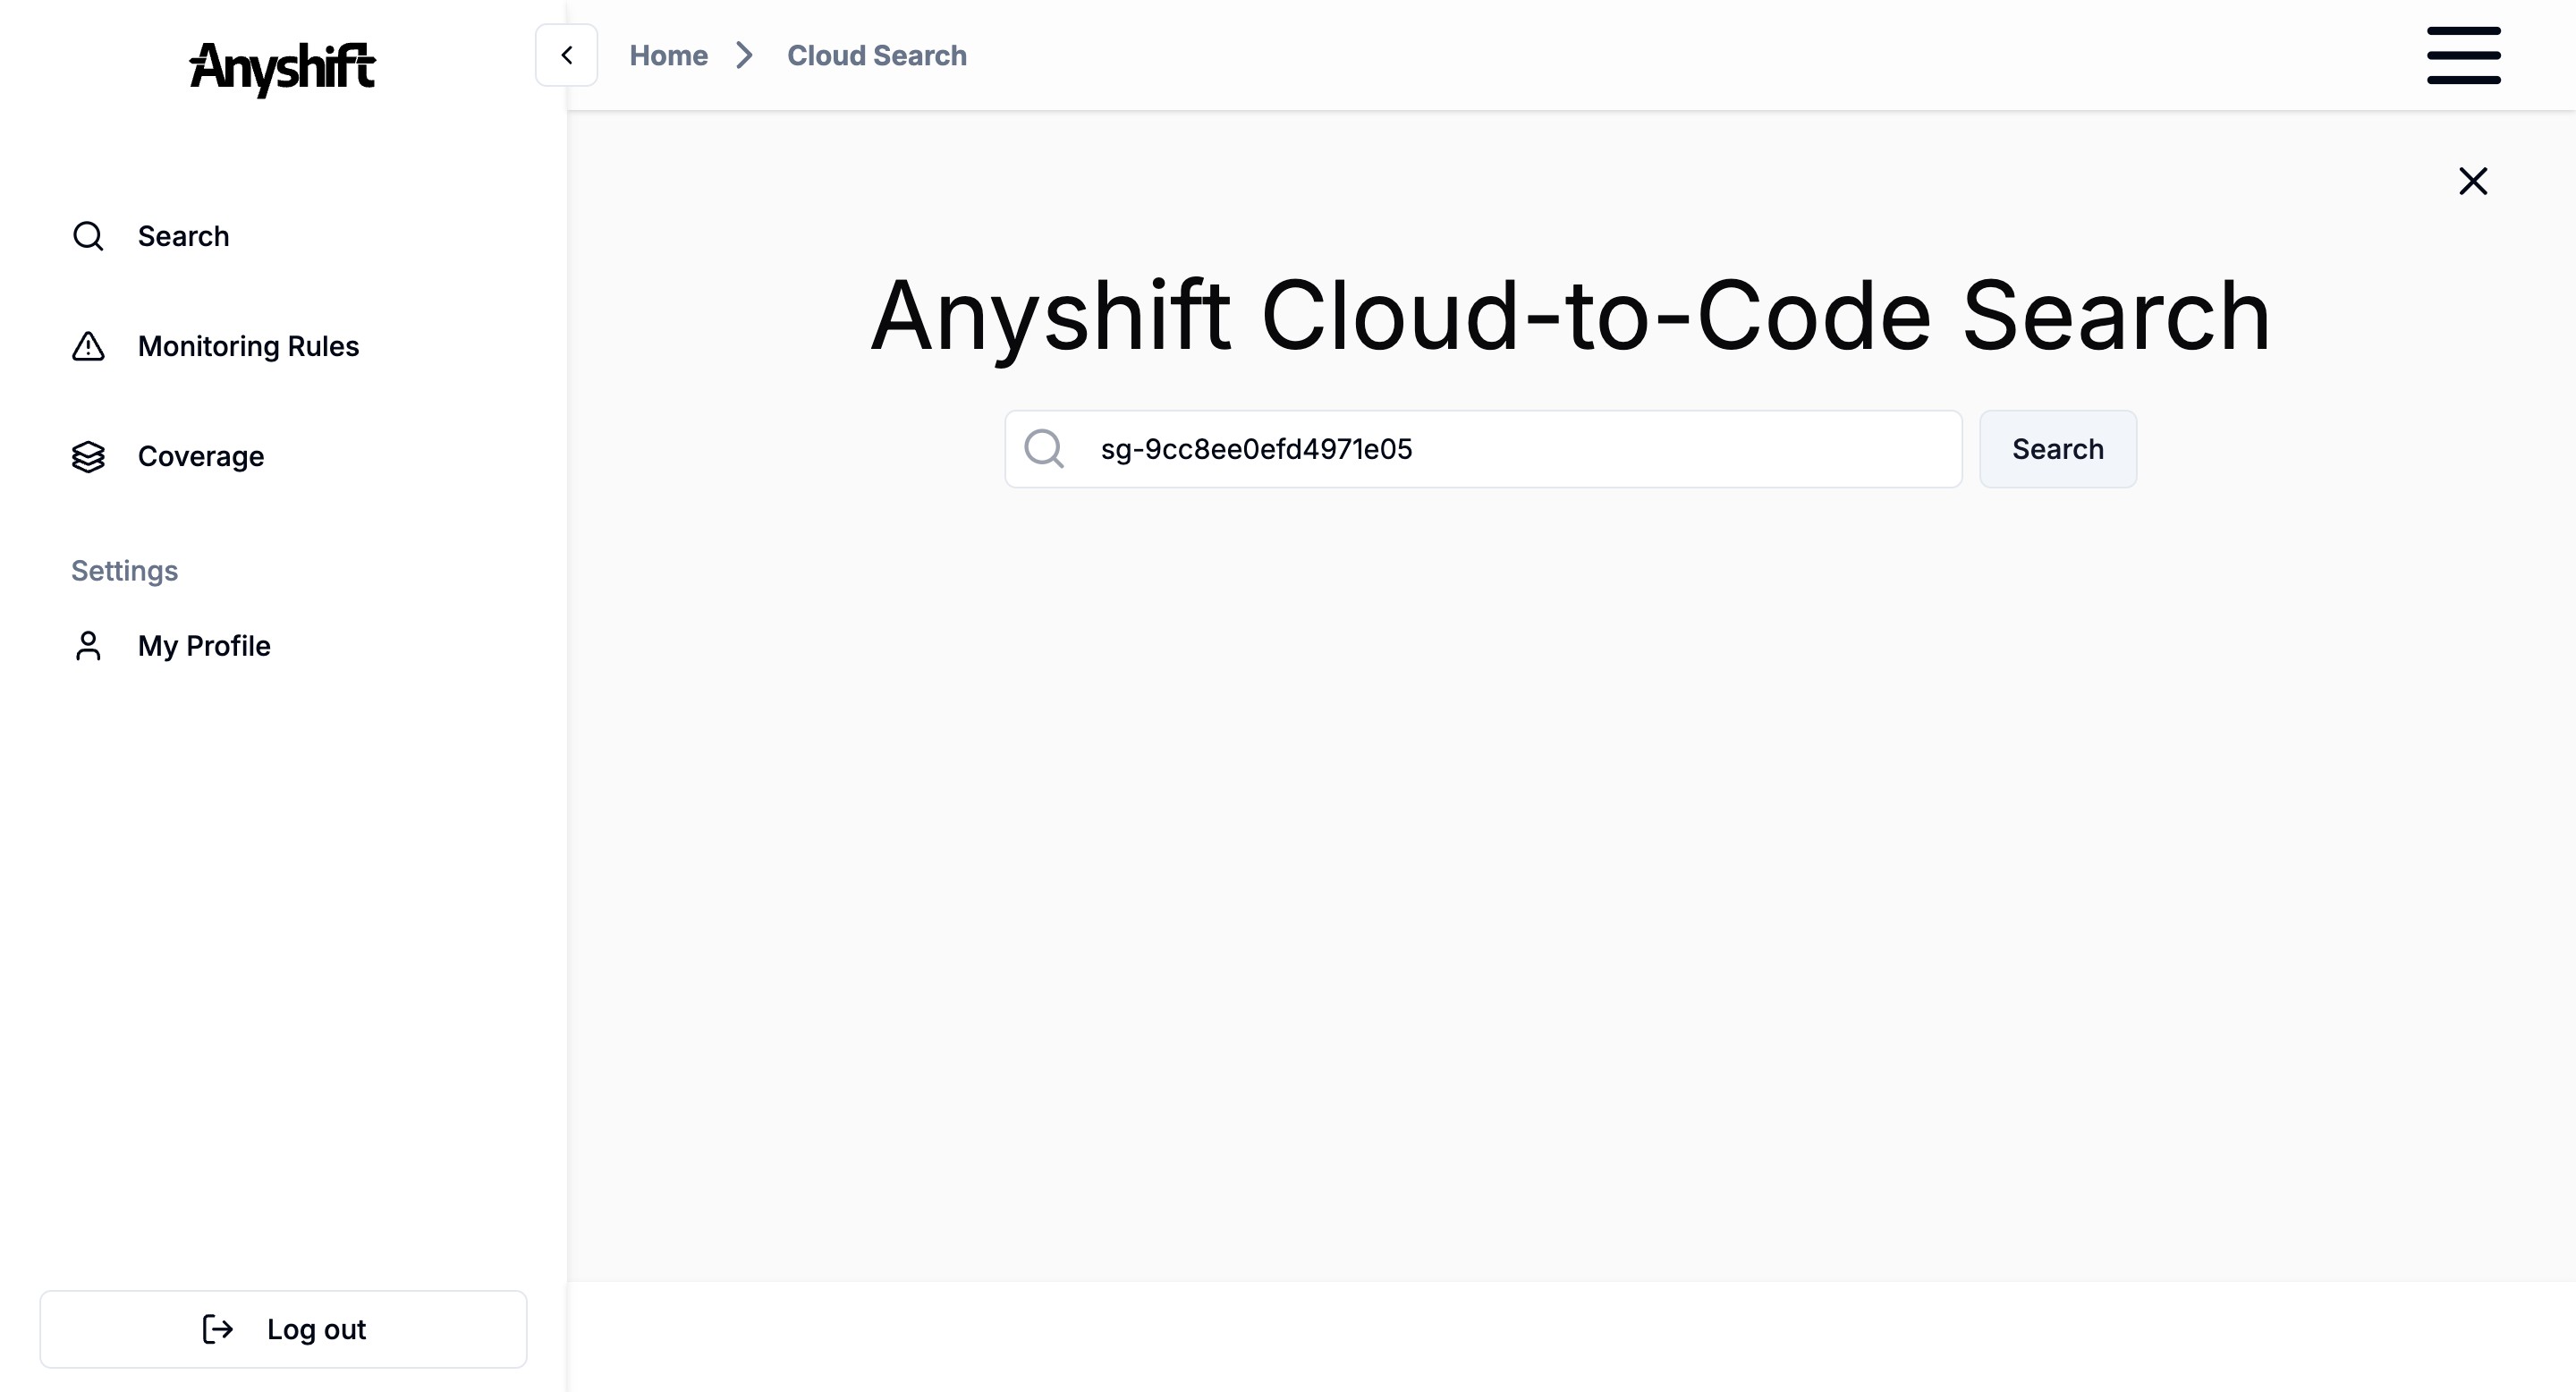Open the hamburger menu icon
Viewport: 2576px width, 1392px height.
[2463, 56]
